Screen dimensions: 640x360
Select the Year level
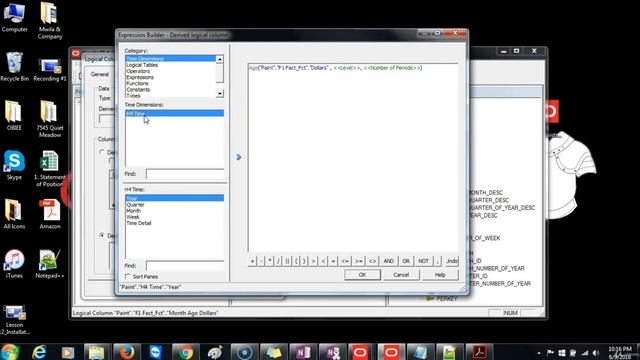point(174,198)
